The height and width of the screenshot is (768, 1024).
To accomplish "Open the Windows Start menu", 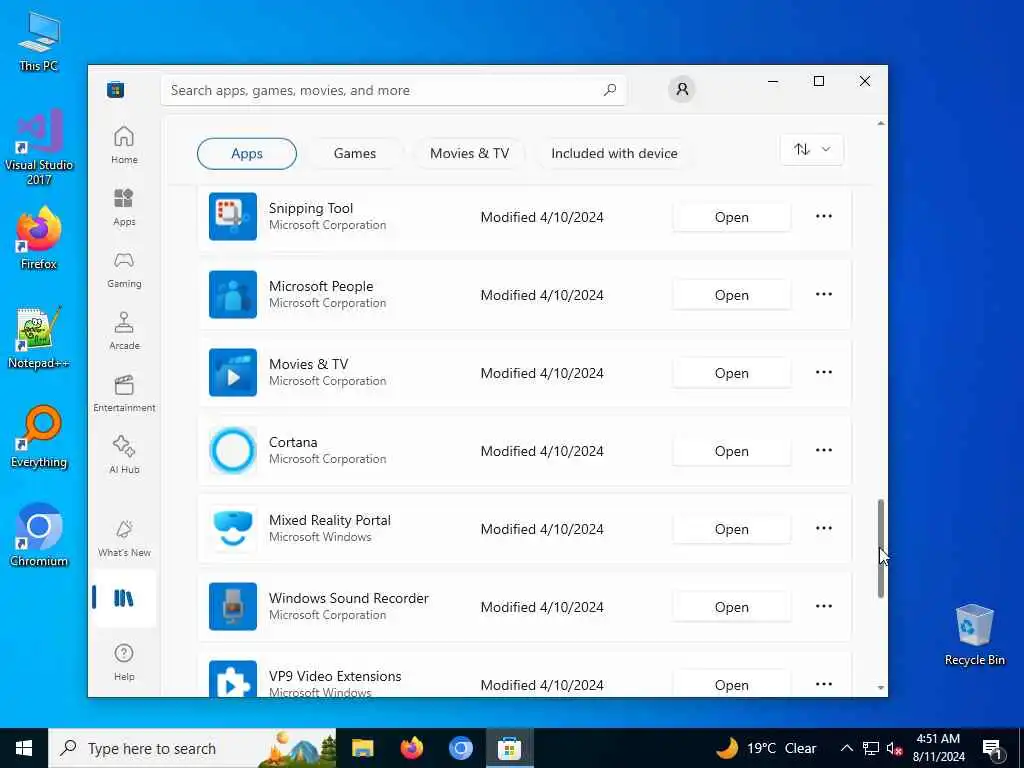I will [24, 748].
